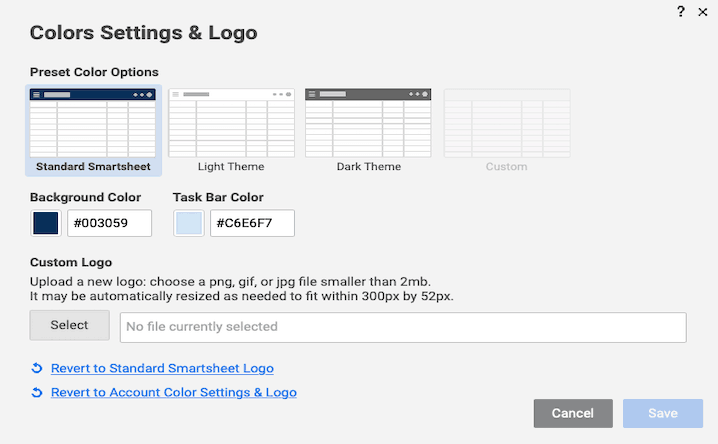Pick the Dark Theme preset preview
The image size is (718, 444).
(x=368, y=123)
